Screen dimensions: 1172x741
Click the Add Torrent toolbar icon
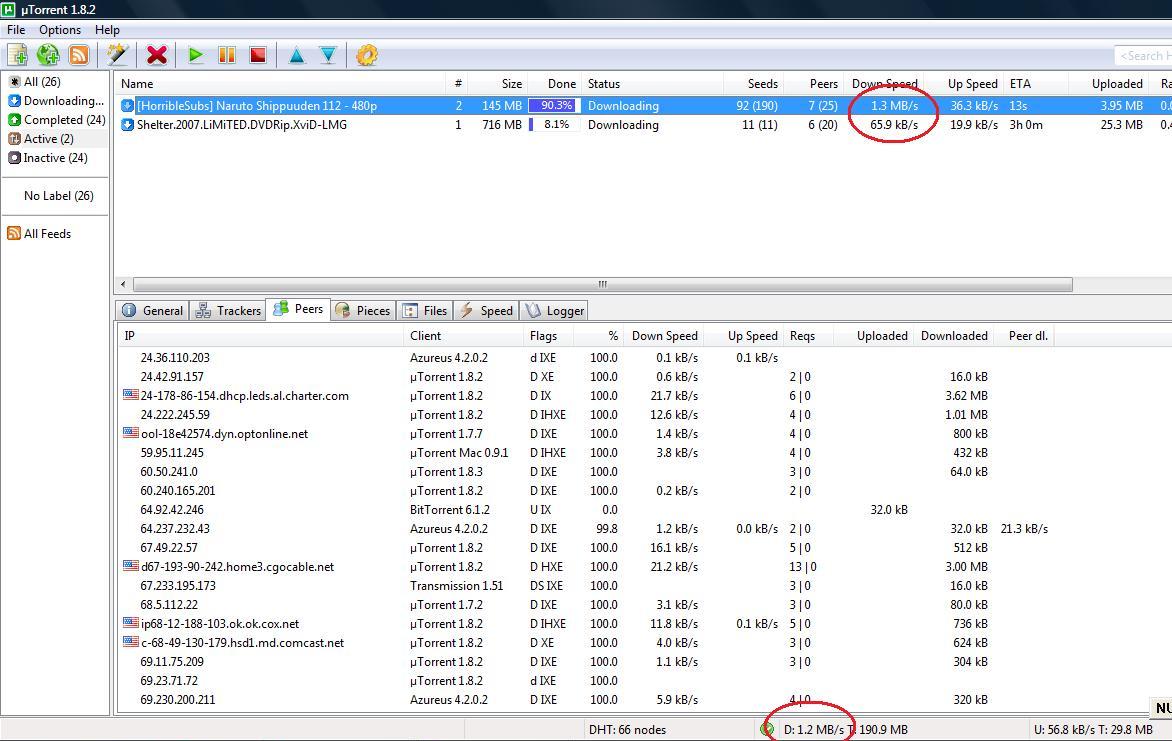(x=17, y=55)
